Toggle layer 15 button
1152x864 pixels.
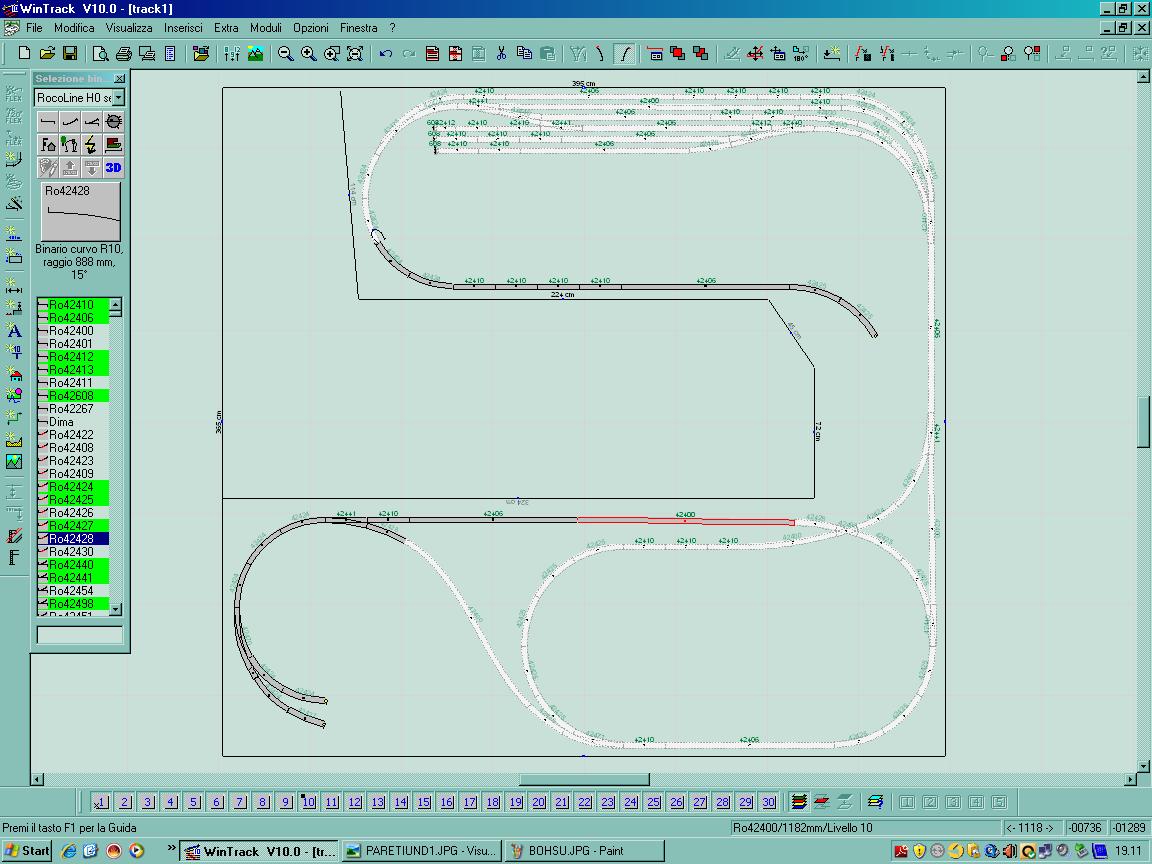click(424, 802)
